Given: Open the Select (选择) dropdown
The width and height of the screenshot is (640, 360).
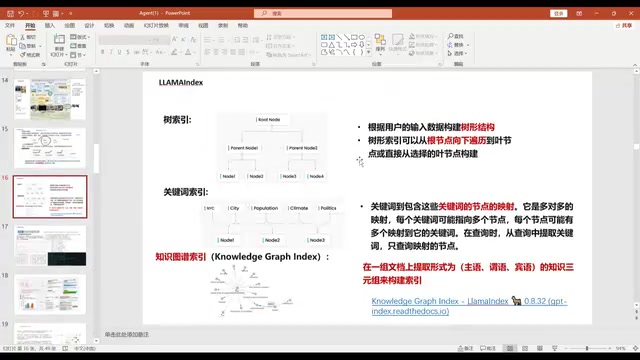Looking at the screenshot, I should [458, 53].
